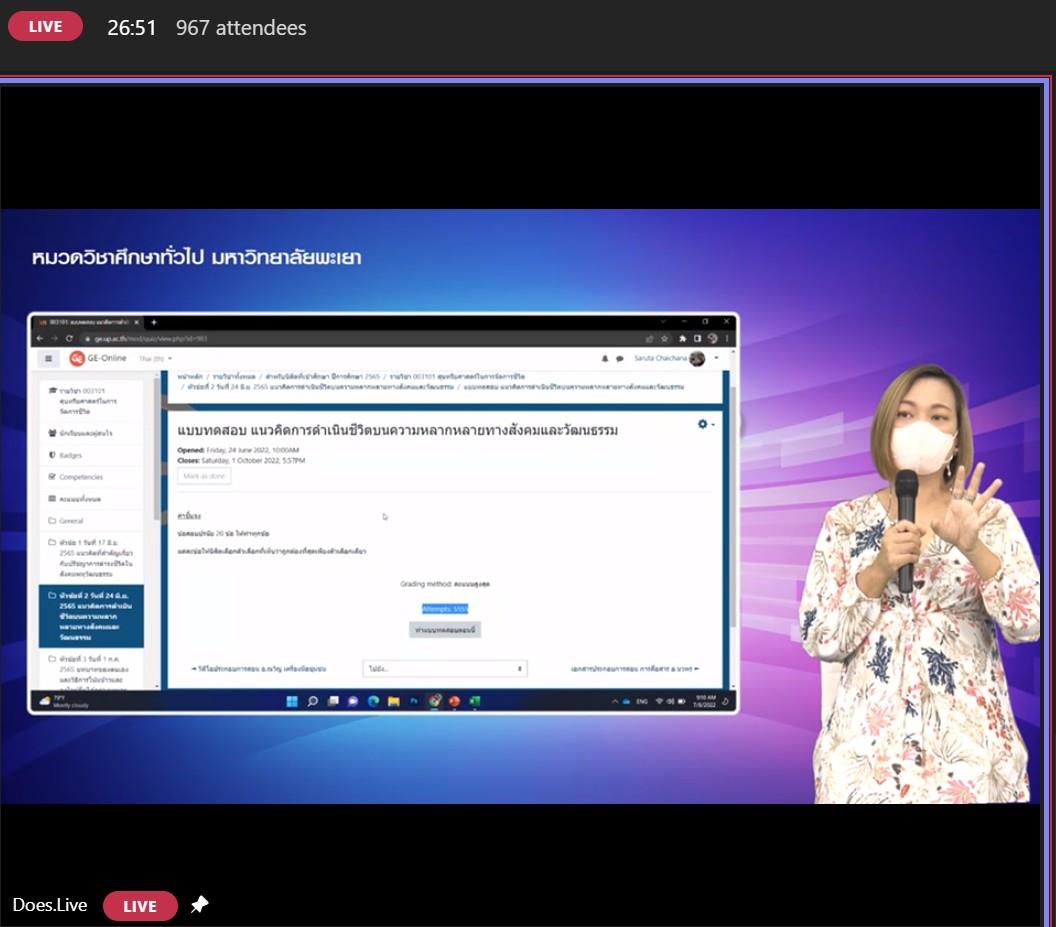
Task: Open the 'Jump to' activity select box
Action: [x=444, y=668]
